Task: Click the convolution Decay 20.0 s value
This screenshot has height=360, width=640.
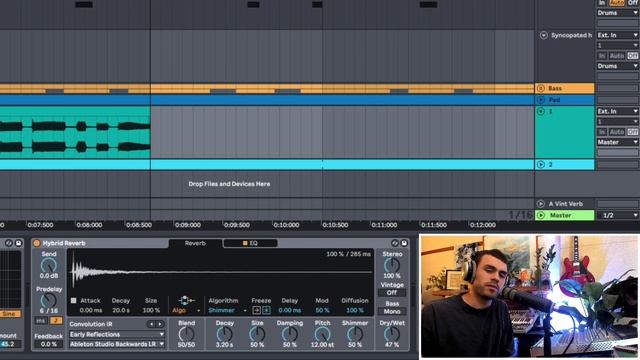Action: 121,310
